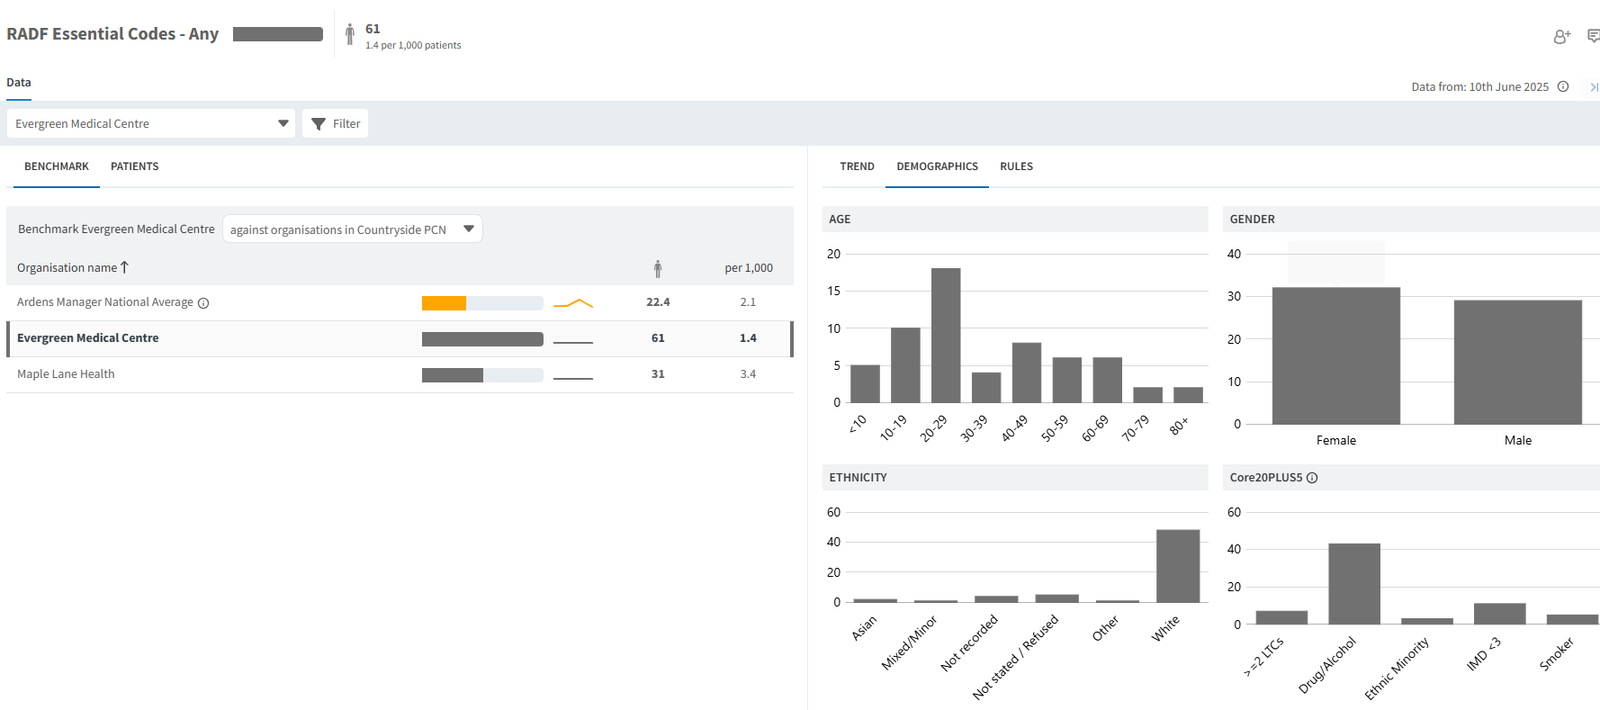Image resolution: width=1600 pixels, height=710 pixels.
Task: Click the add user icon
Action: (1561, 37)
